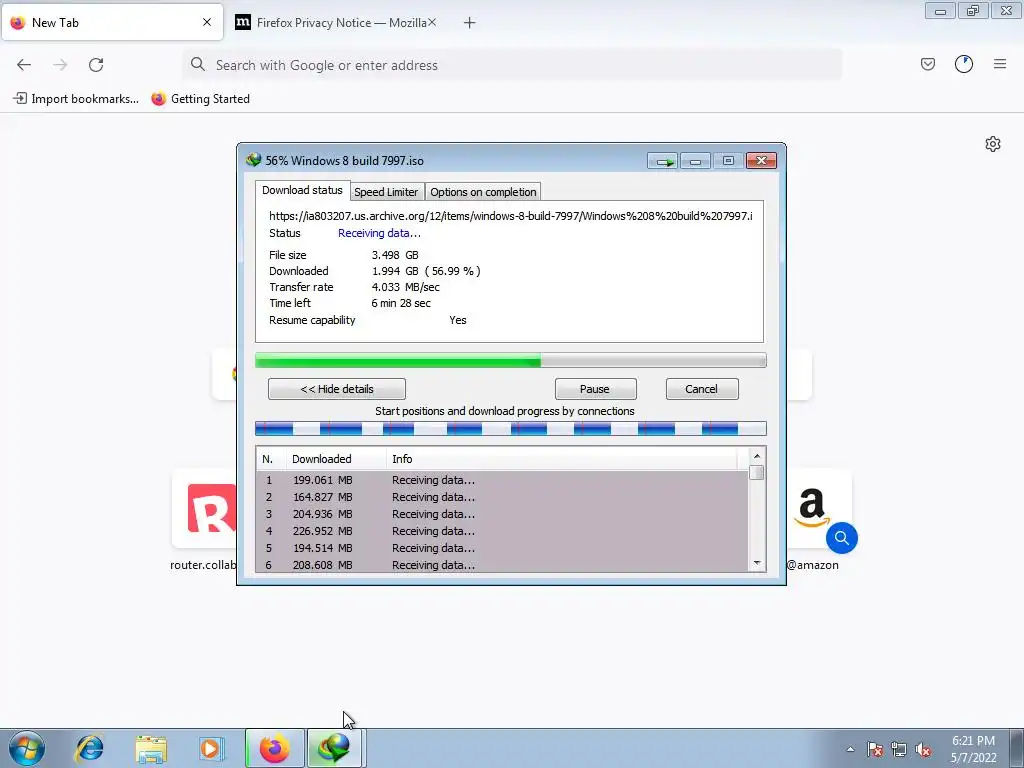Select connection row 4 with 226.952 MB
Screen dimensions: 1024x768
(502, 531)
